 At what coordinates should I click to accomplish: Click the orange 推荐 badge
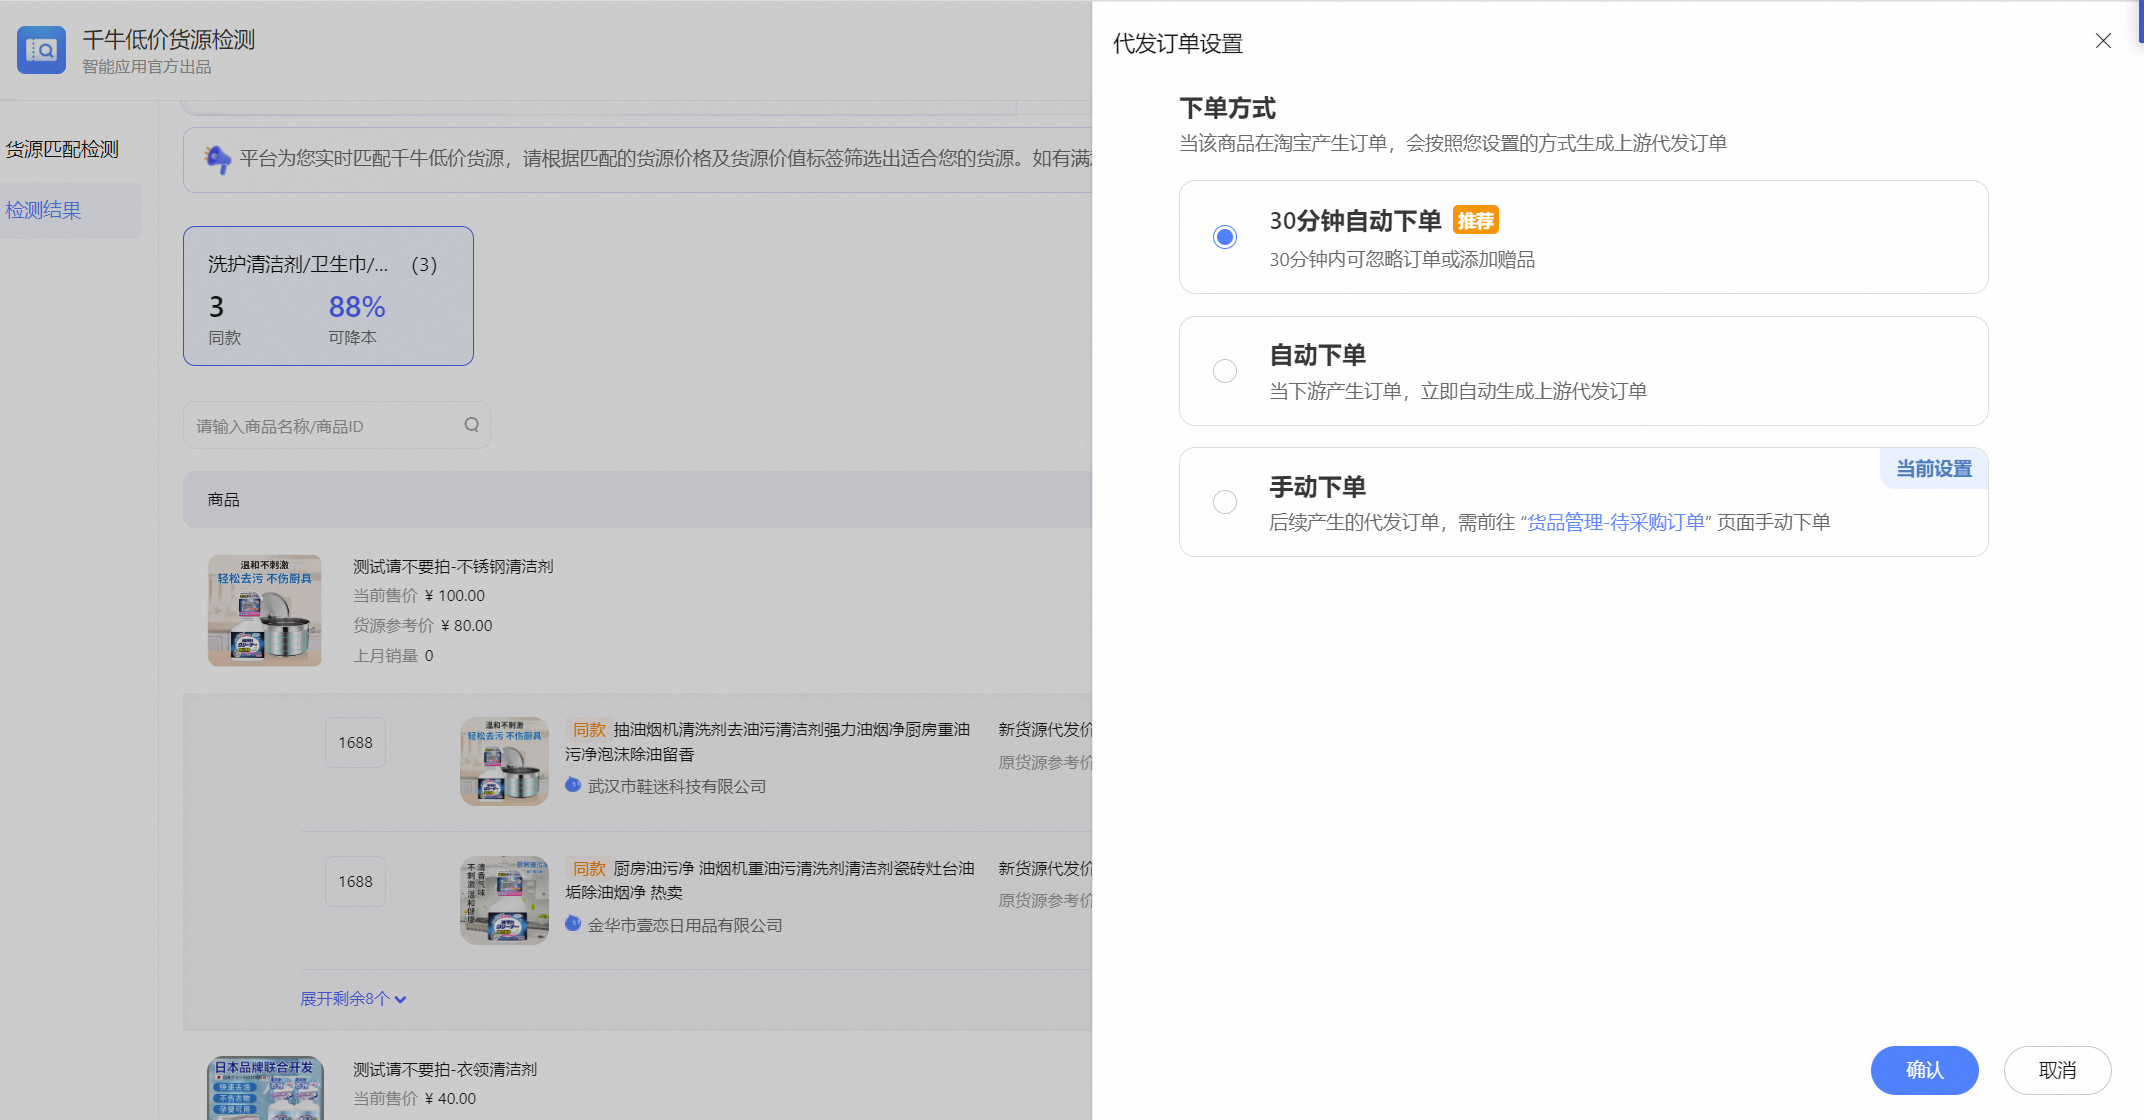click(1475, 220)
